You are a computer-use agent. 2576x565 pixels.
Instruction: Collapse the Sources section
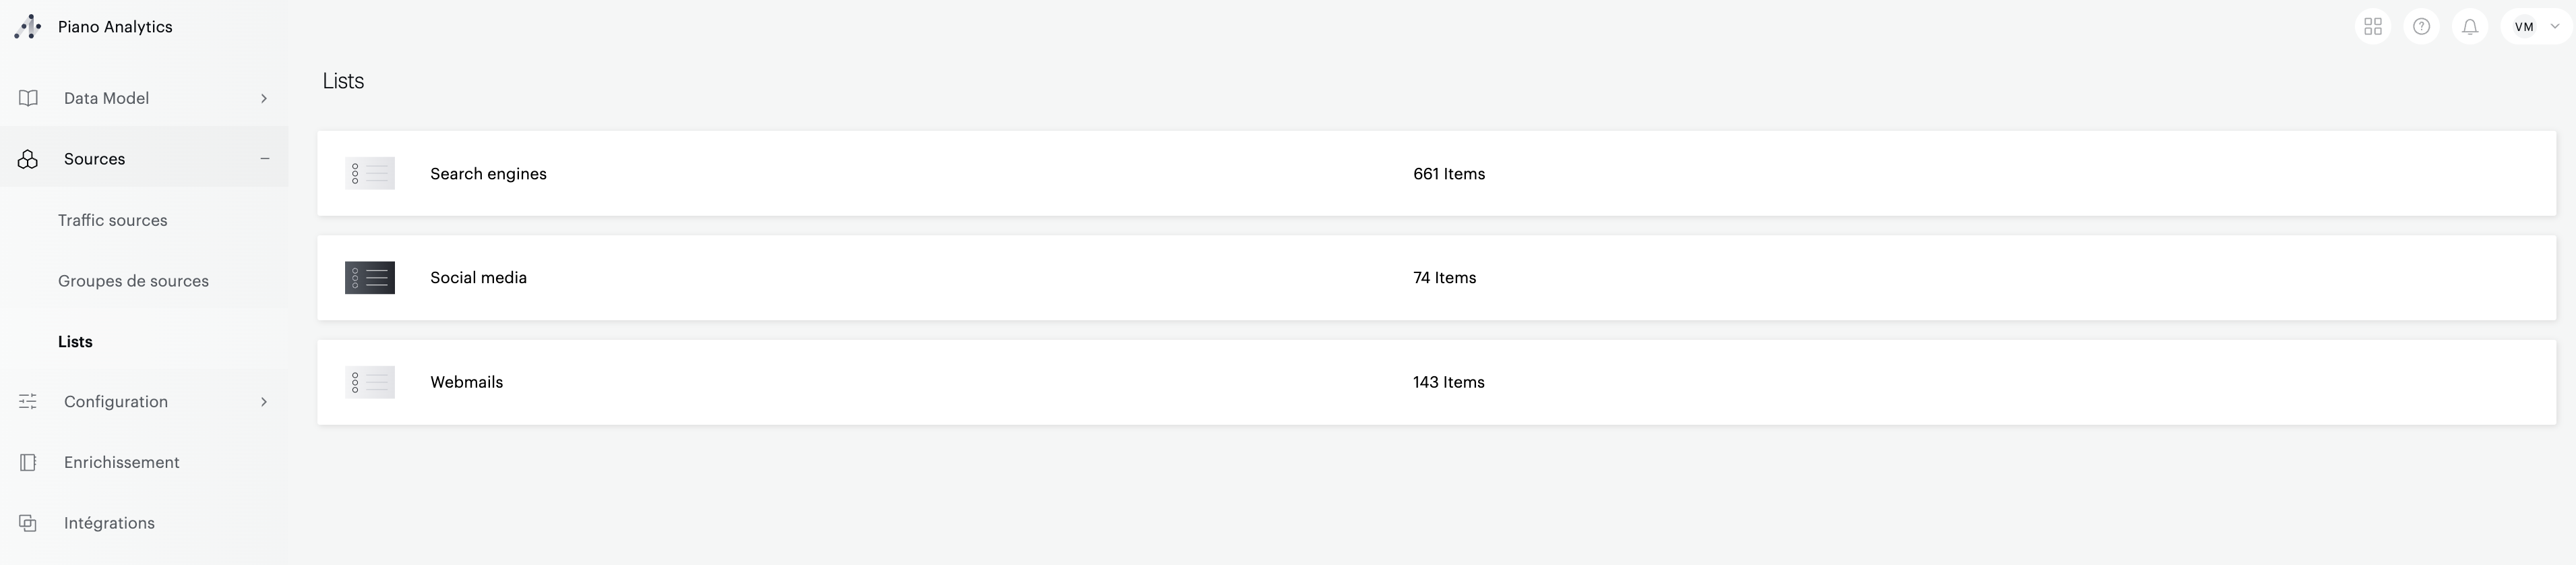(265, 159)
